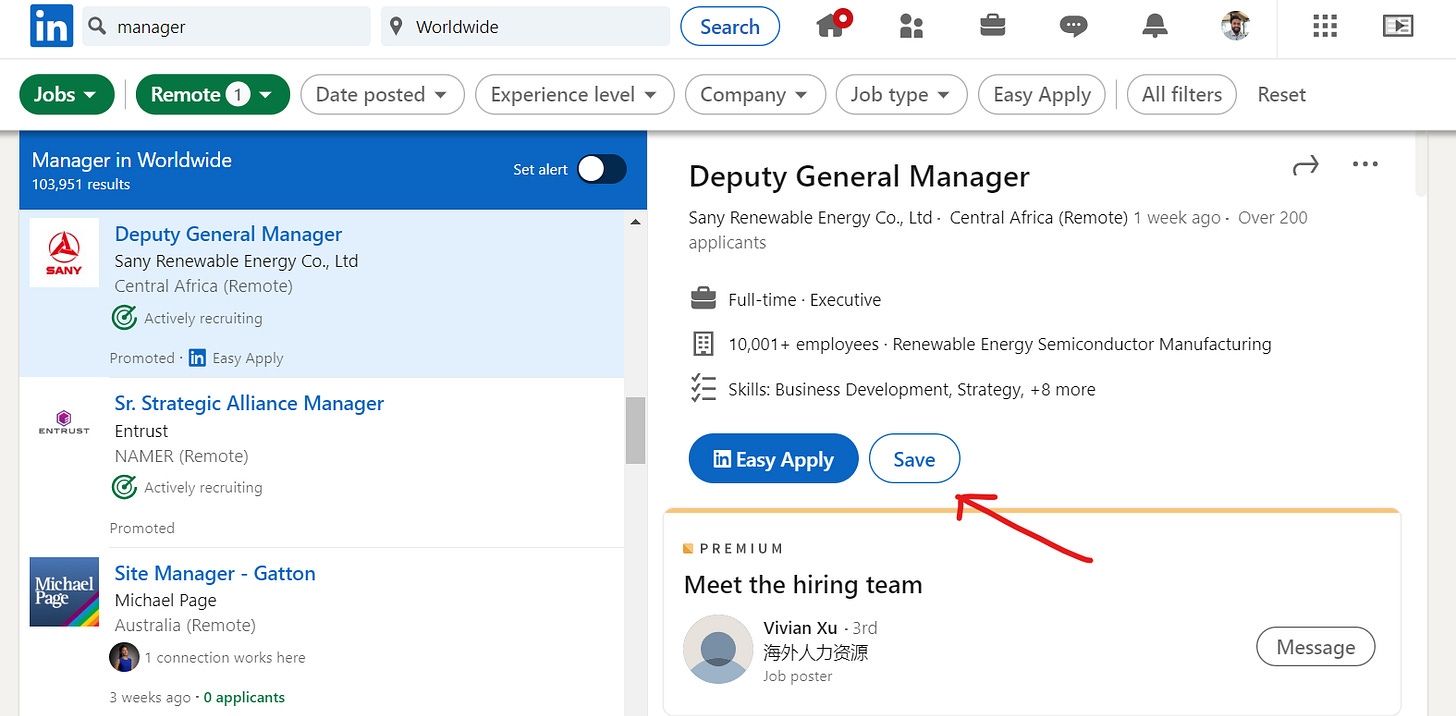Message Vivian Xu
The height and width of the screenshot is (716, 1456).
pyautogui.click(x=1315, y=647)
